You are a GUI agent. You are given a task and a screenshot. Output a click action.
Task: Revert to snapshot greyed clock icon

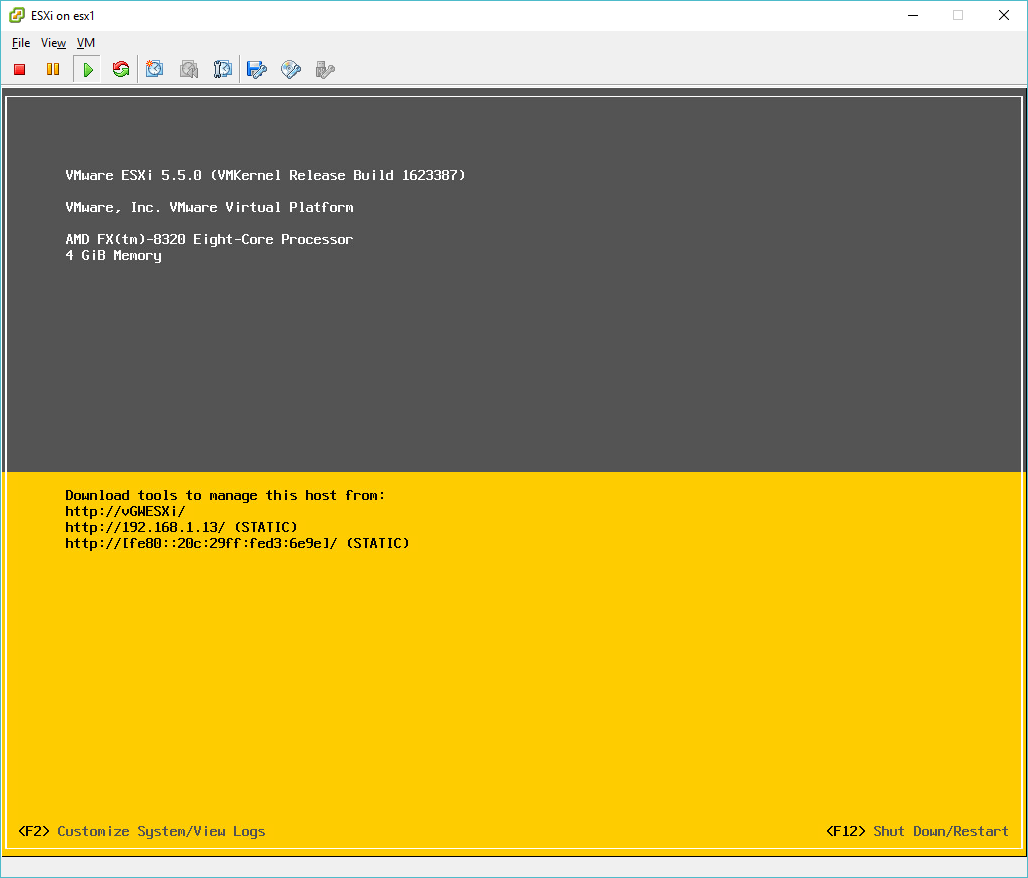coord(189,70)
